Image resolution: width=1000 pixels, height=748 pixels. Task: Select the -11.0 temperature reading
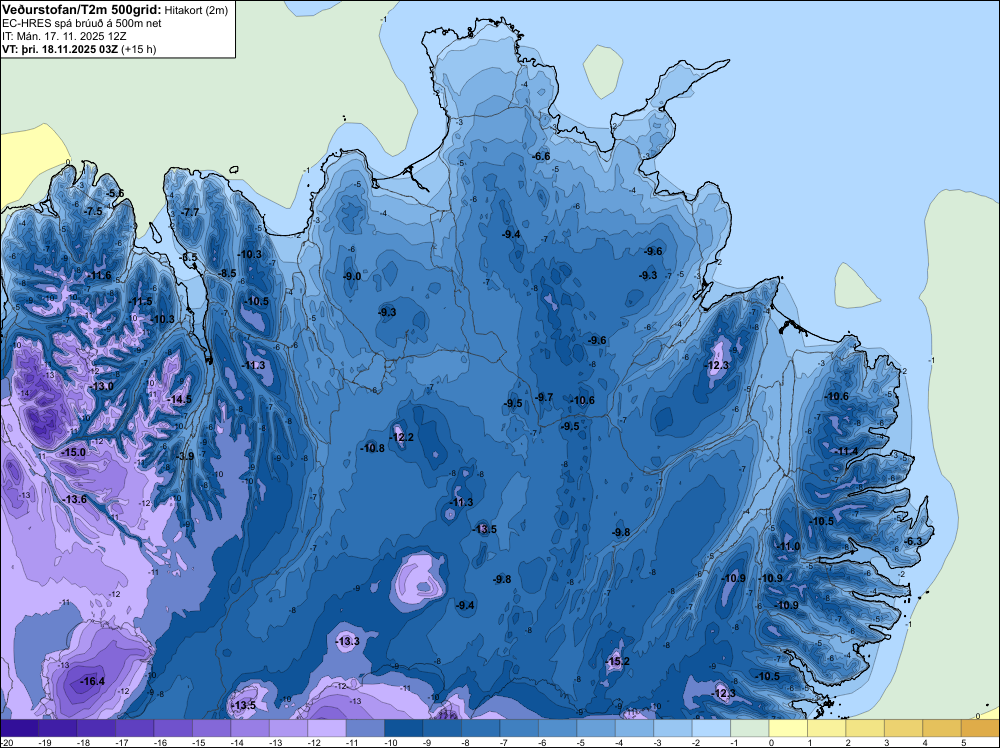pos(788,546)
